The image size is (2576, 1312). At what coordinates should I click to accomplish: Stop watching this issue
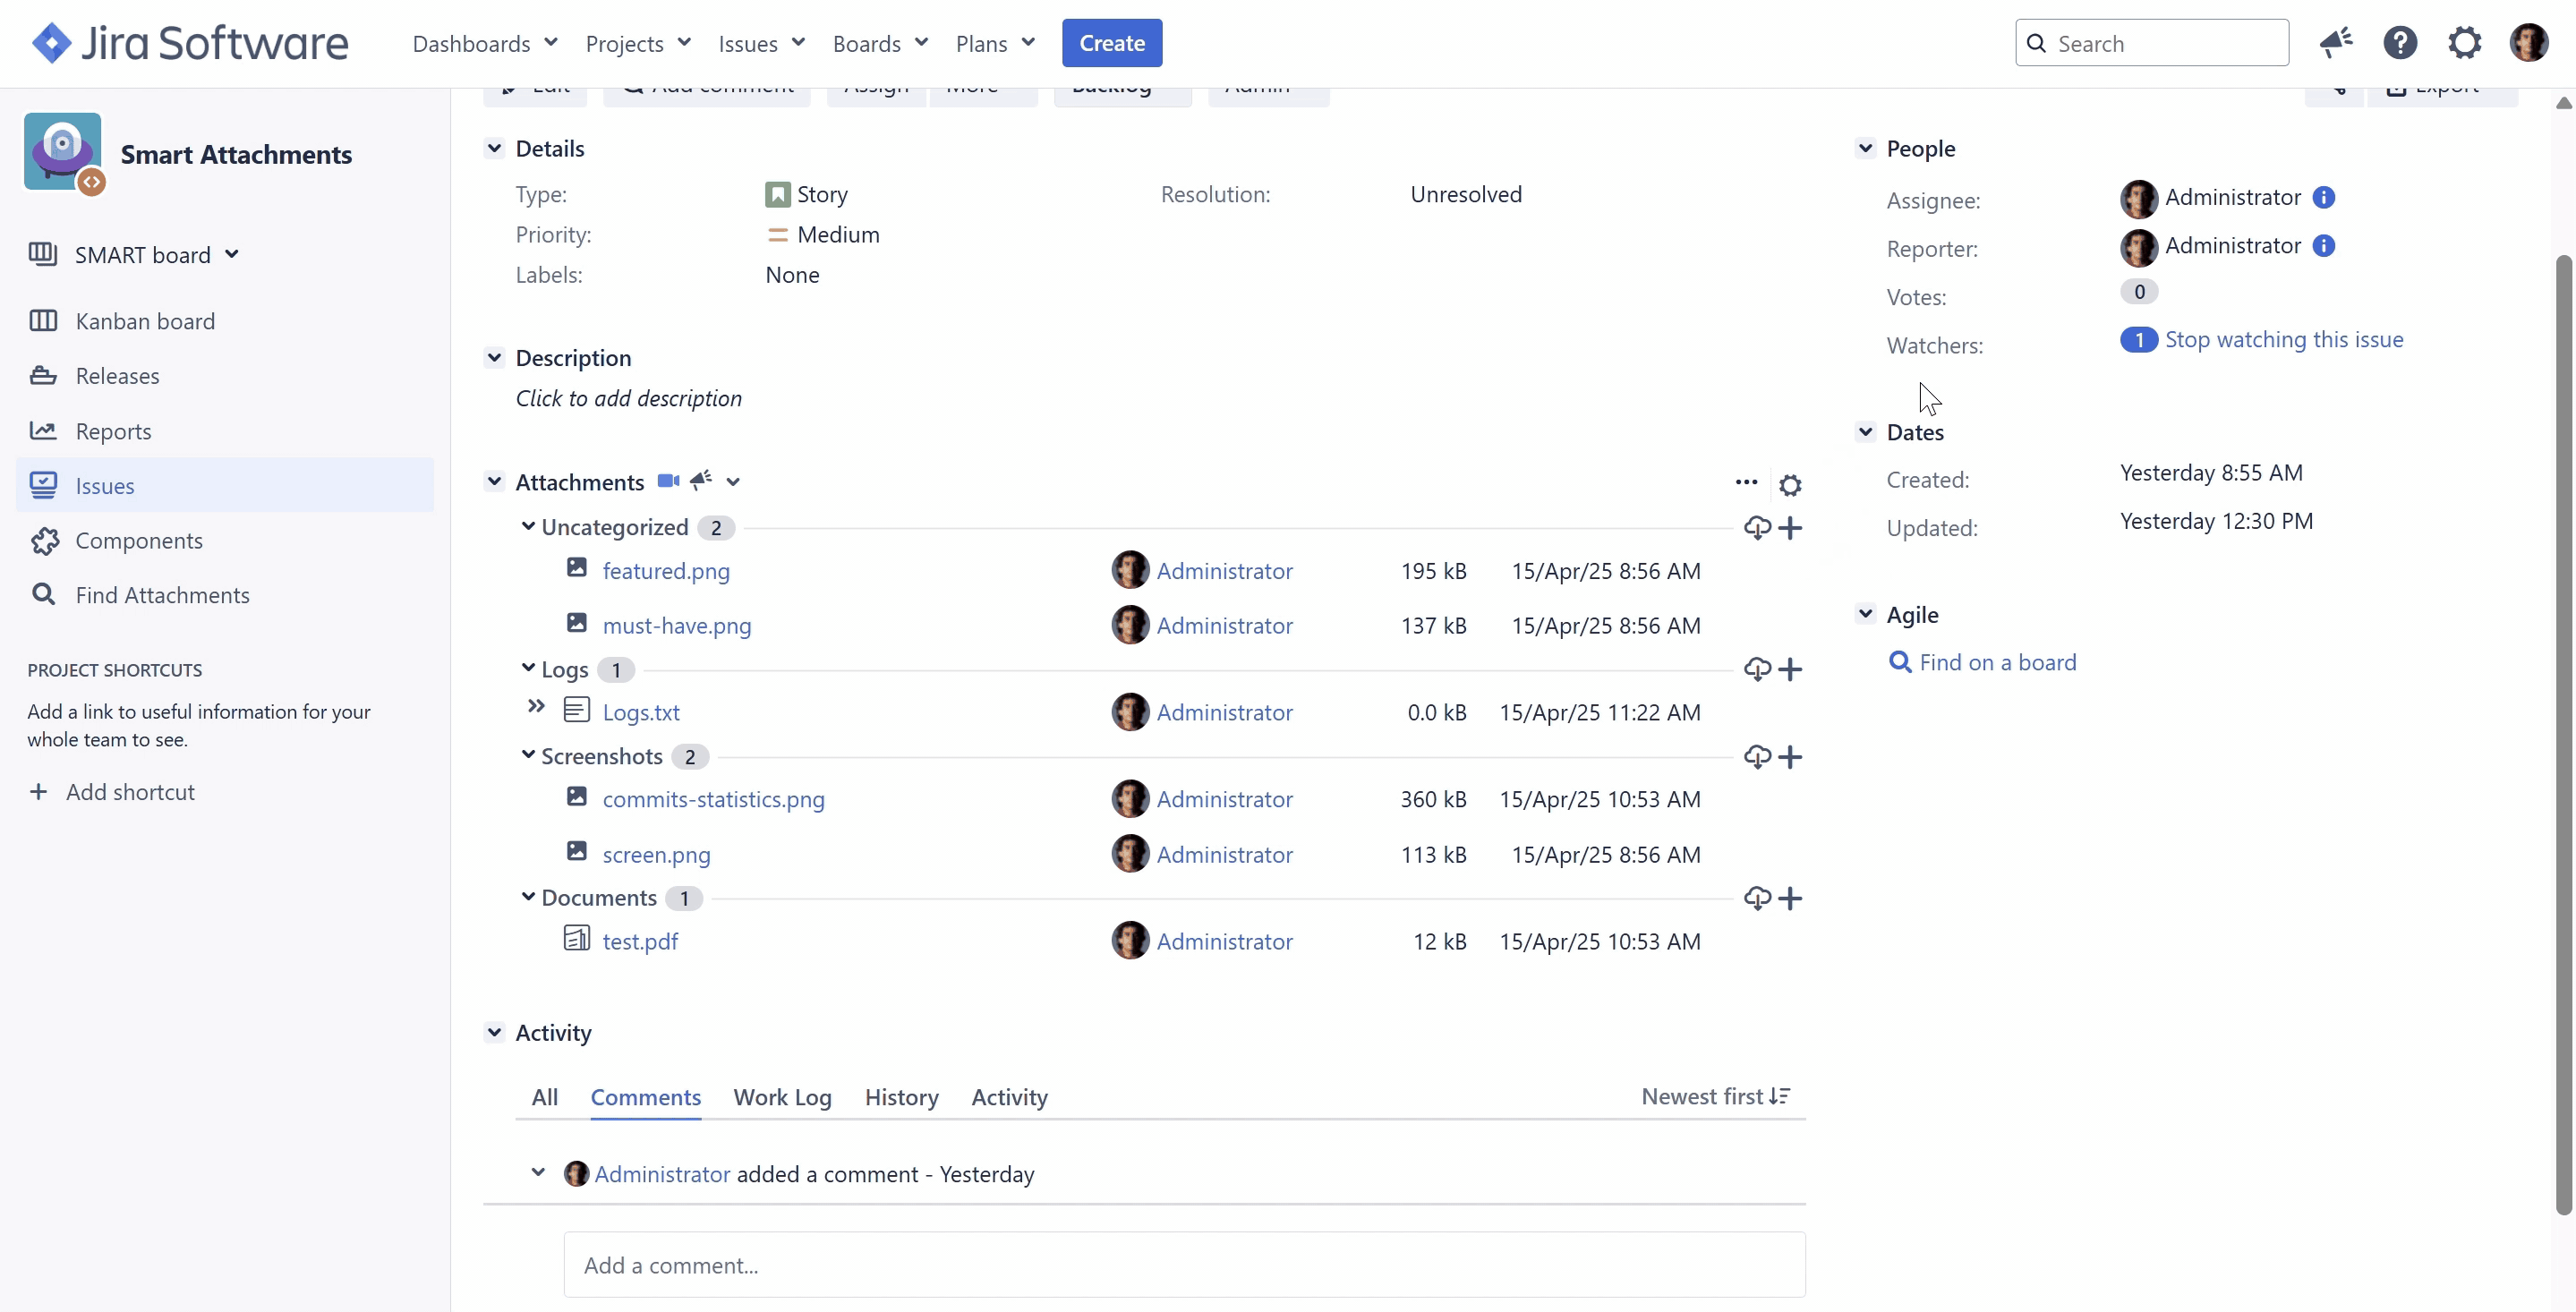[x=2284, y=339]
